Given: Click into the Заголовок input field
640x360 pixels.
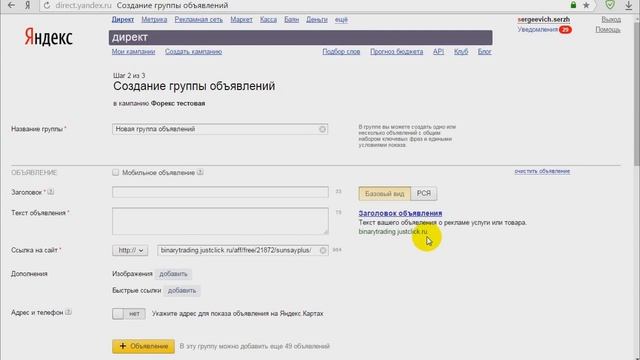Looking at the screenshot, I should [x=220, y=192].
